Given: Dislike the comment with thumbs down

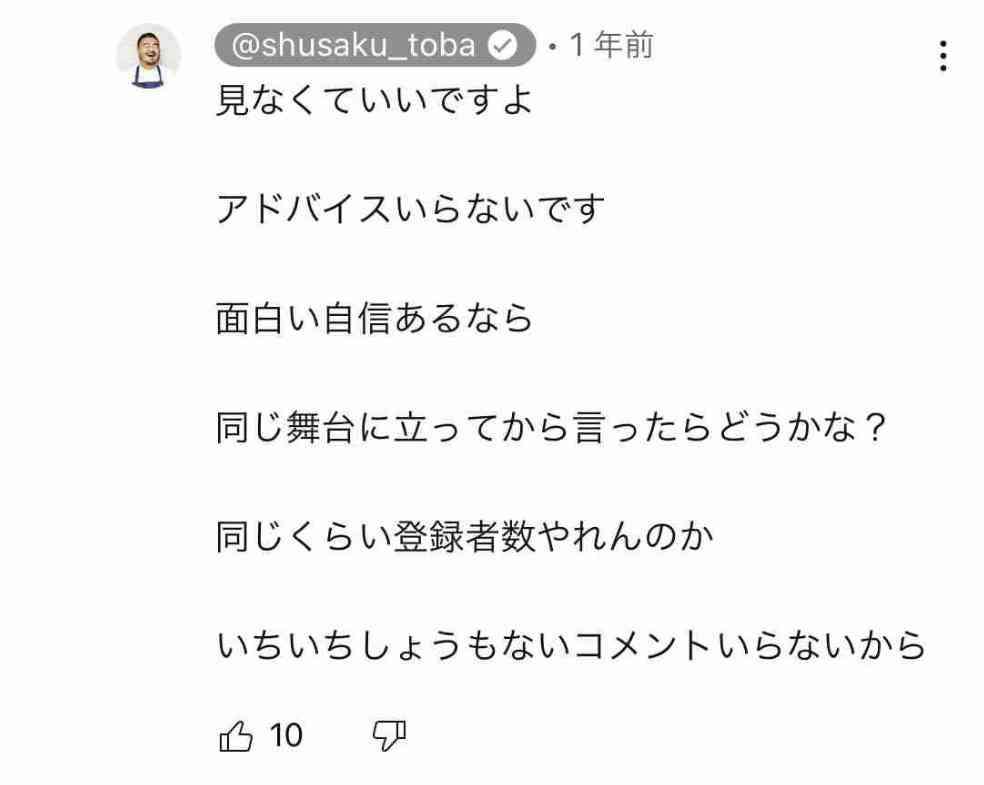Looking at the screenshot, I should coord(388,737).
